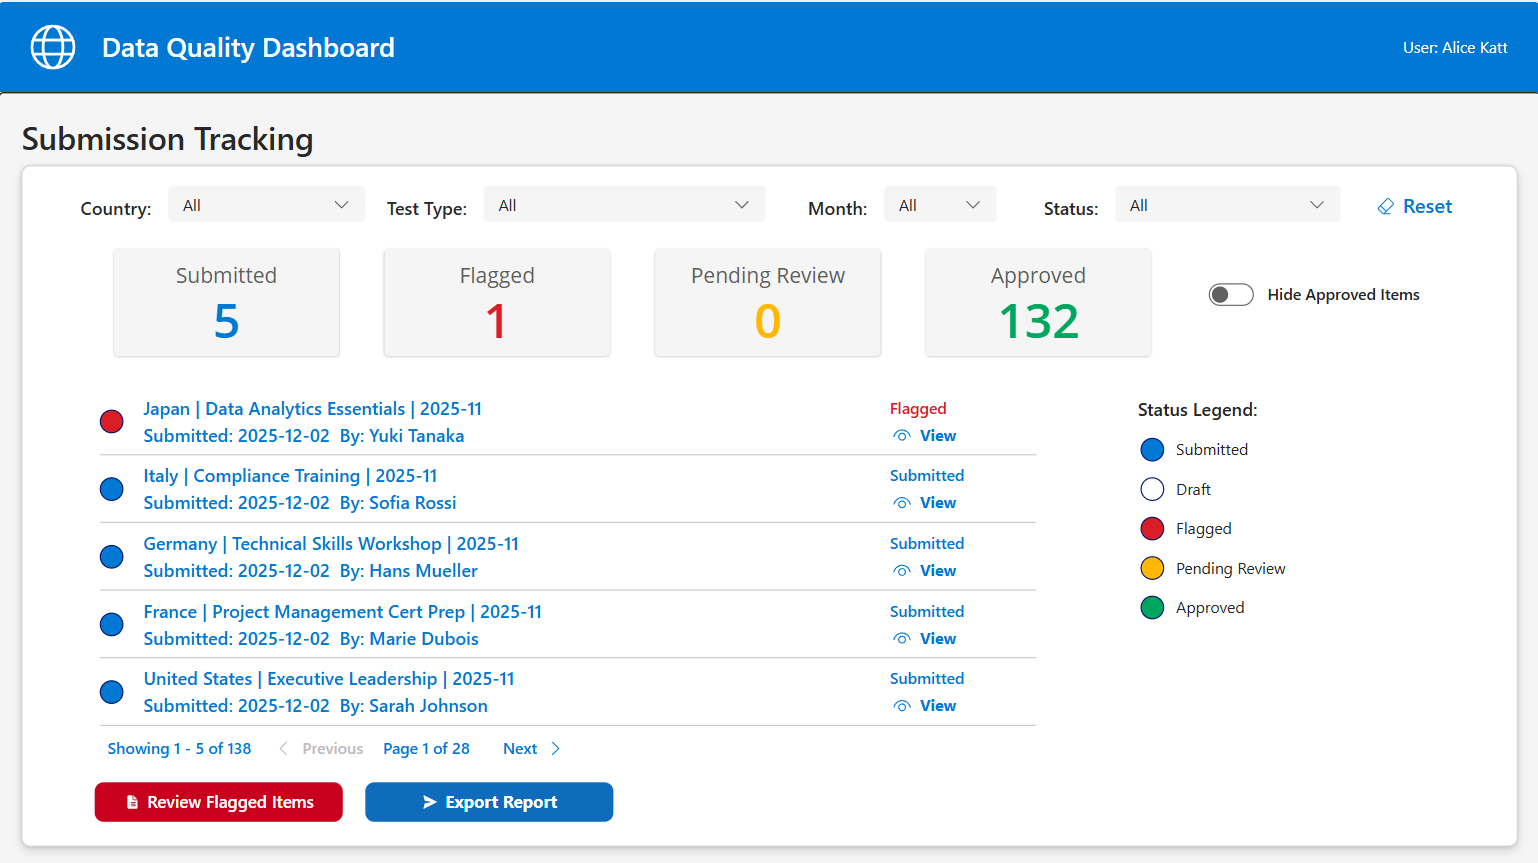Expand the Month filter dropdown
This screenshot has height=863, width=1538.
[x=939, y=204]
